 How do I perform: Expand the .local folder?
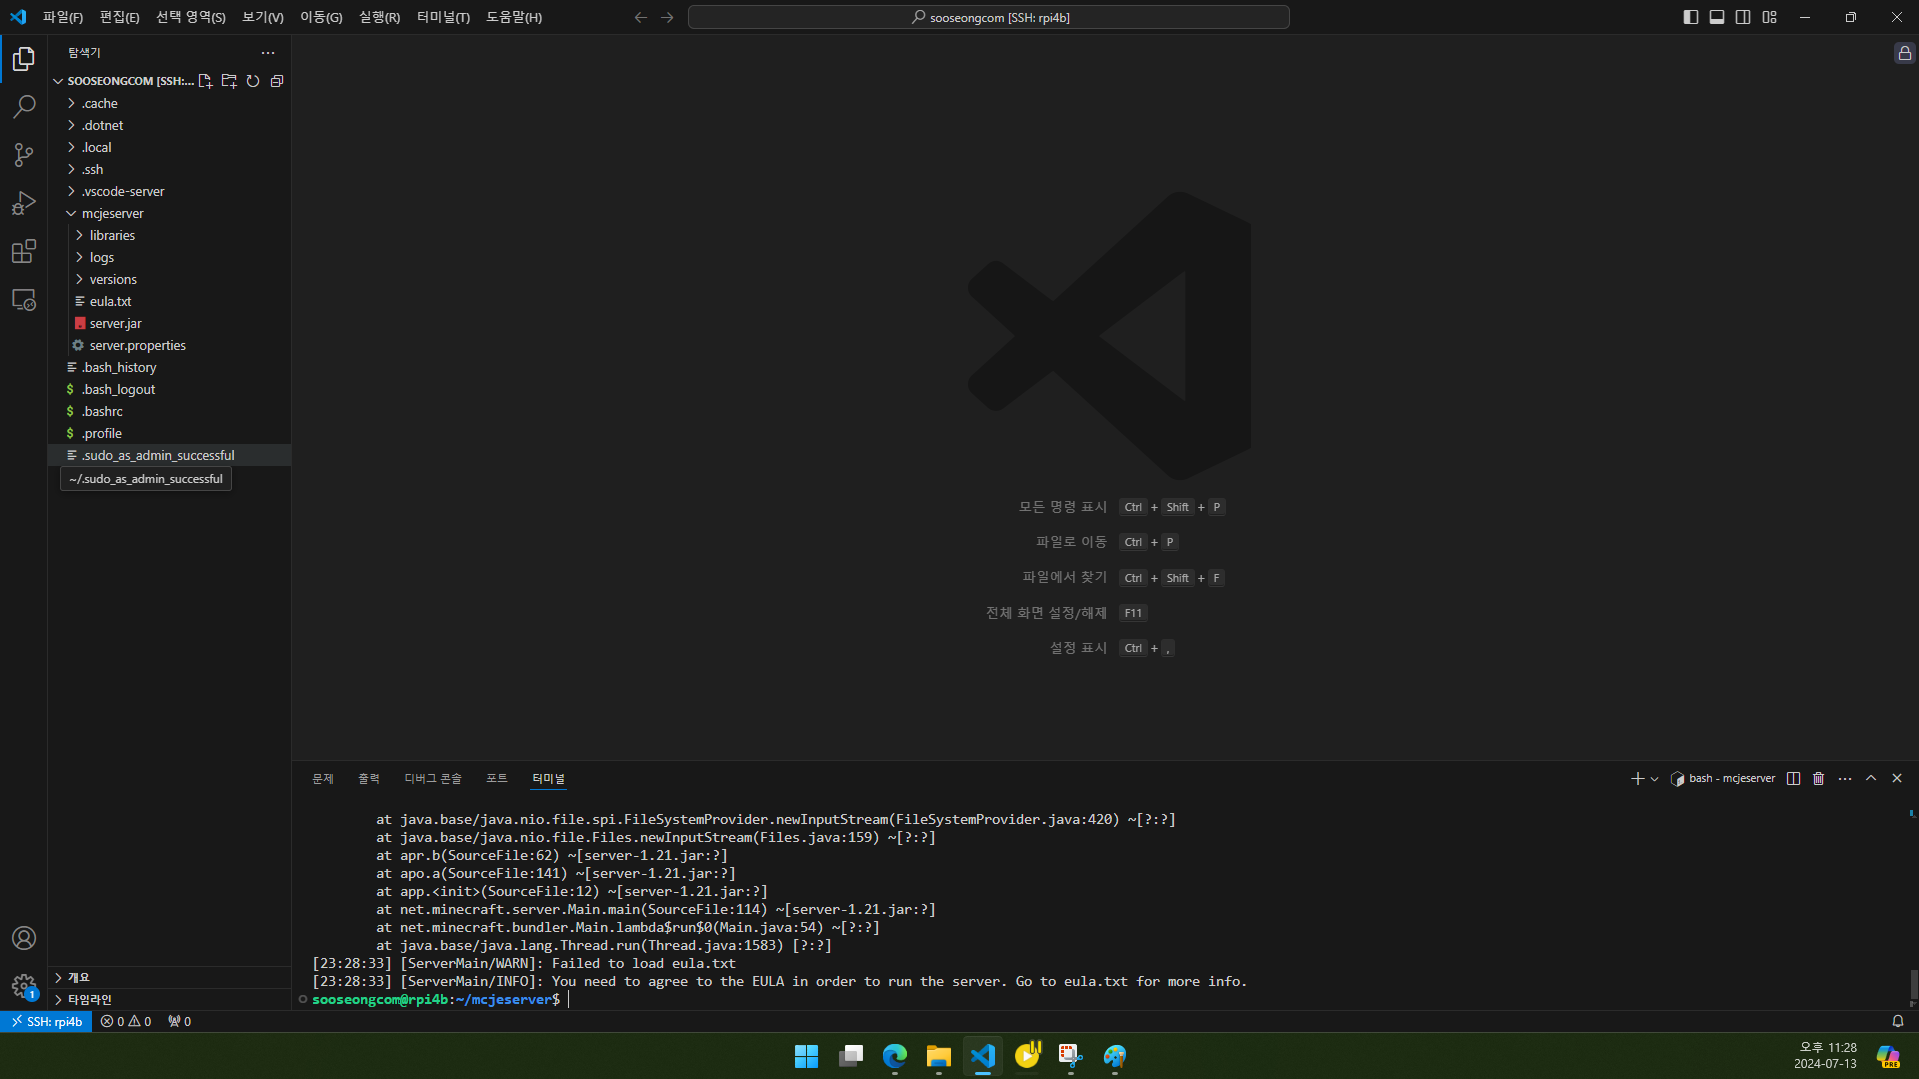170,147
